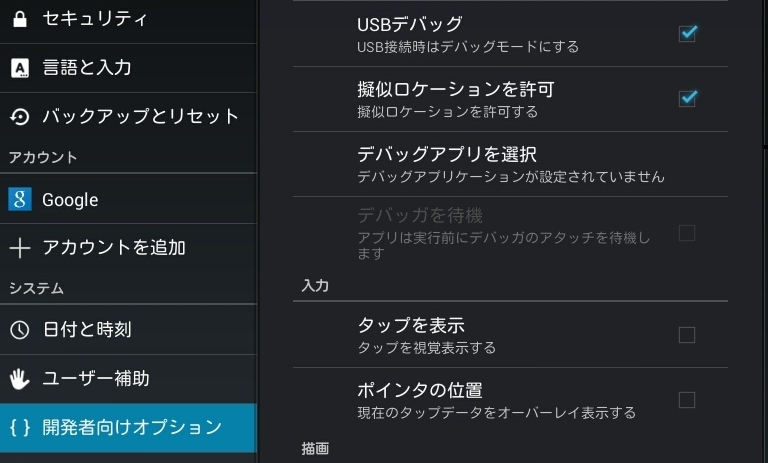Check the ポインタの位置 checkbox
The image size is (768, 463).
click(687, 400)
